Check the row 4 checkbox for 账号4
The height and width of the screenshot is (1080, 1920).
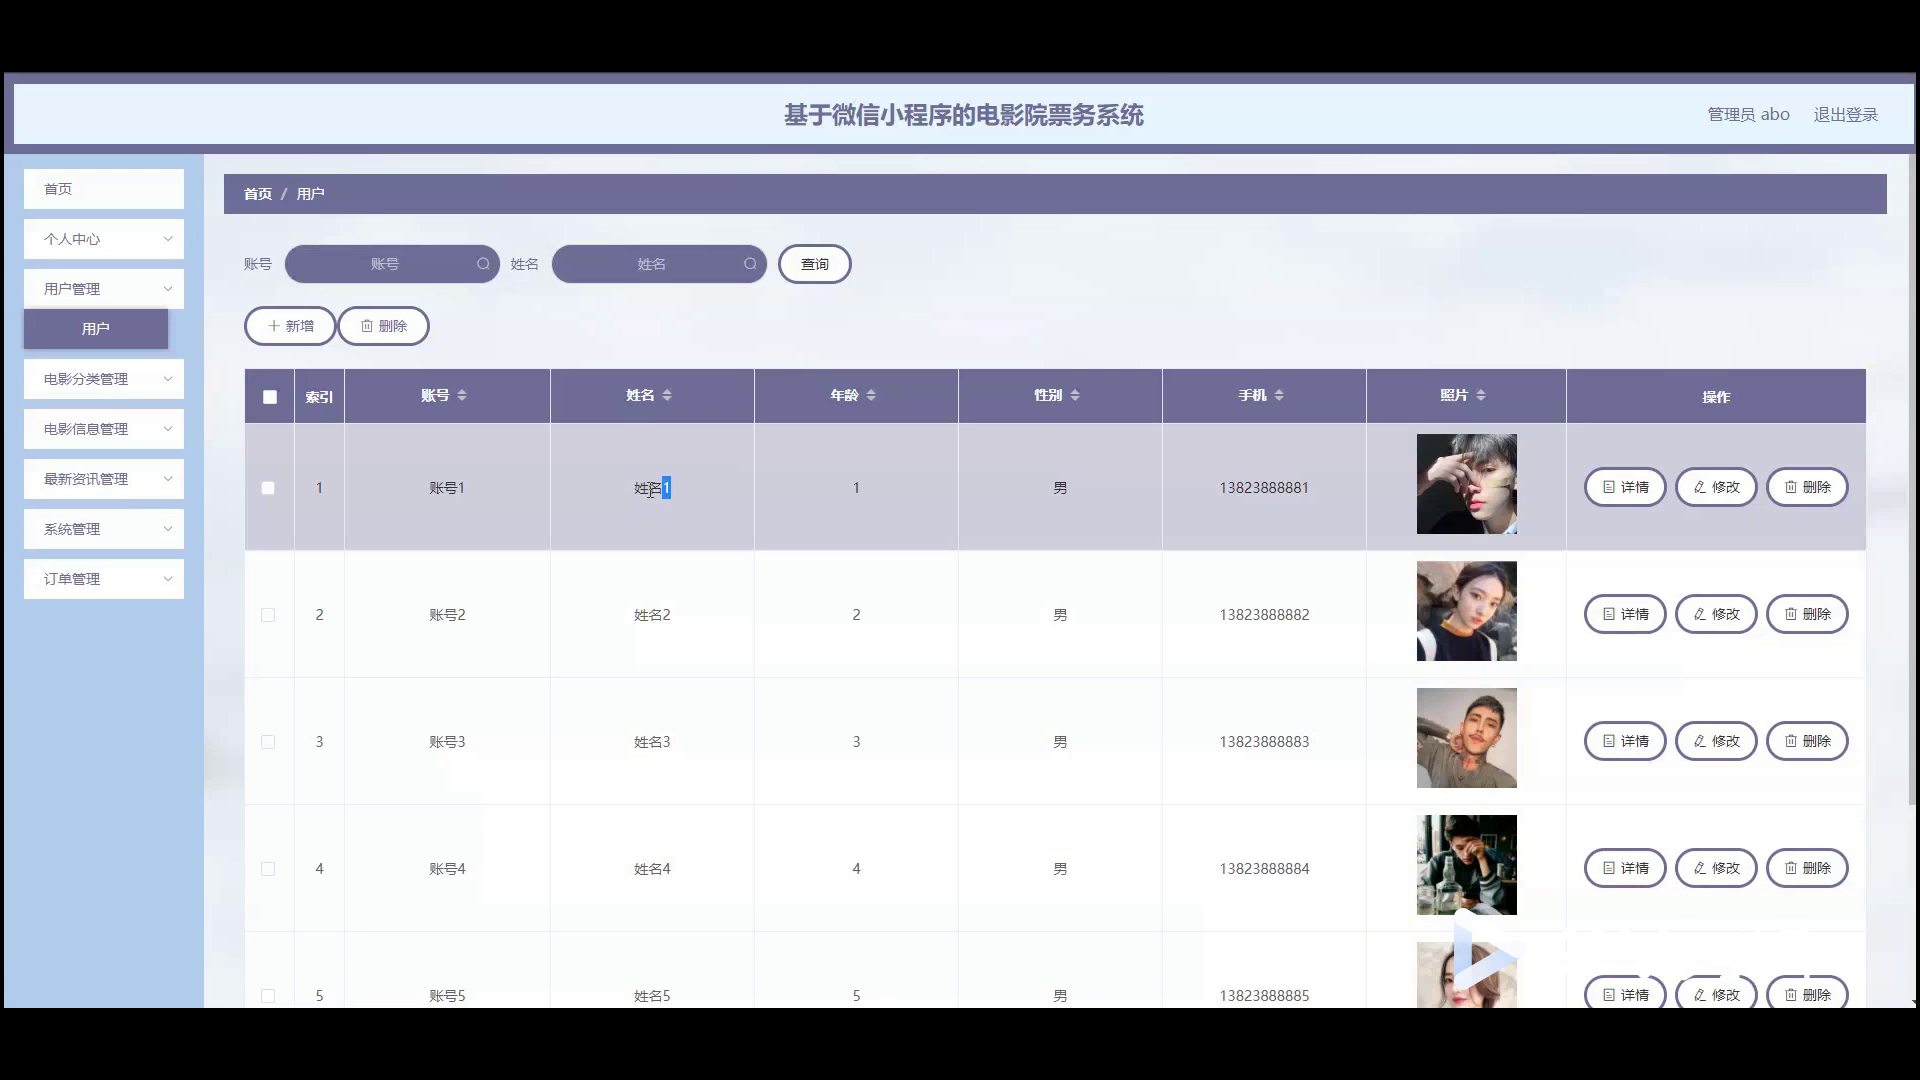pyautogui.click(x=268, y=869)
